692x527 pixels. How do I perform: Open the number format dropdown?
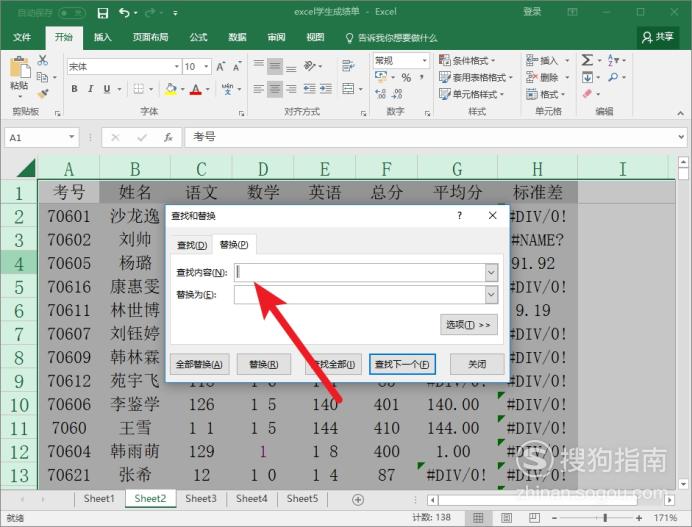pyautogui.click(x=424, y=60)
